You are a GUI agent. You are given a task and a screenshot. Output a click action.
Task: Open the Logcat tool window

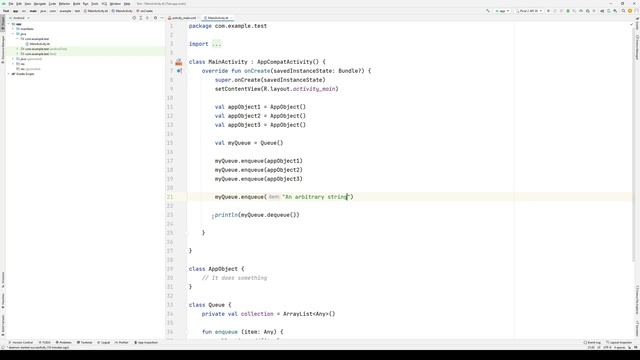(104, 342)
